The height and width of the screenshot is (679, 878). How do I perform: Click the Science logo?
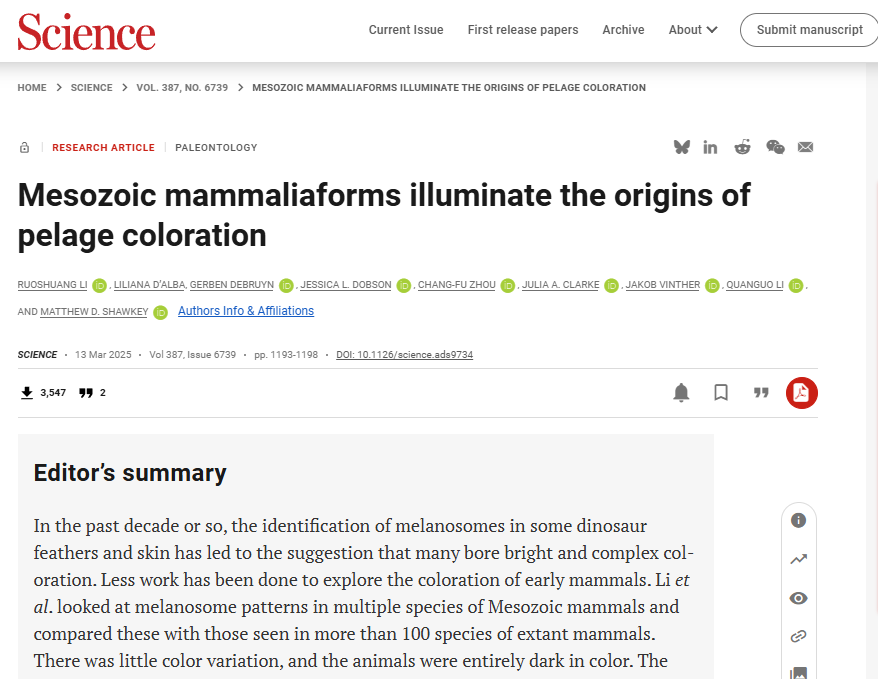87,31
